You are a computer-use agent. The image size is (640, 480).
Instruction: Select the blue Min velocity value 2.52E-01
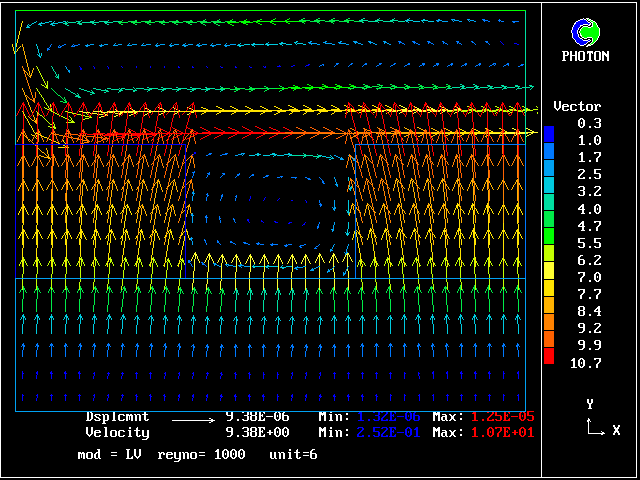click(388, 433)
